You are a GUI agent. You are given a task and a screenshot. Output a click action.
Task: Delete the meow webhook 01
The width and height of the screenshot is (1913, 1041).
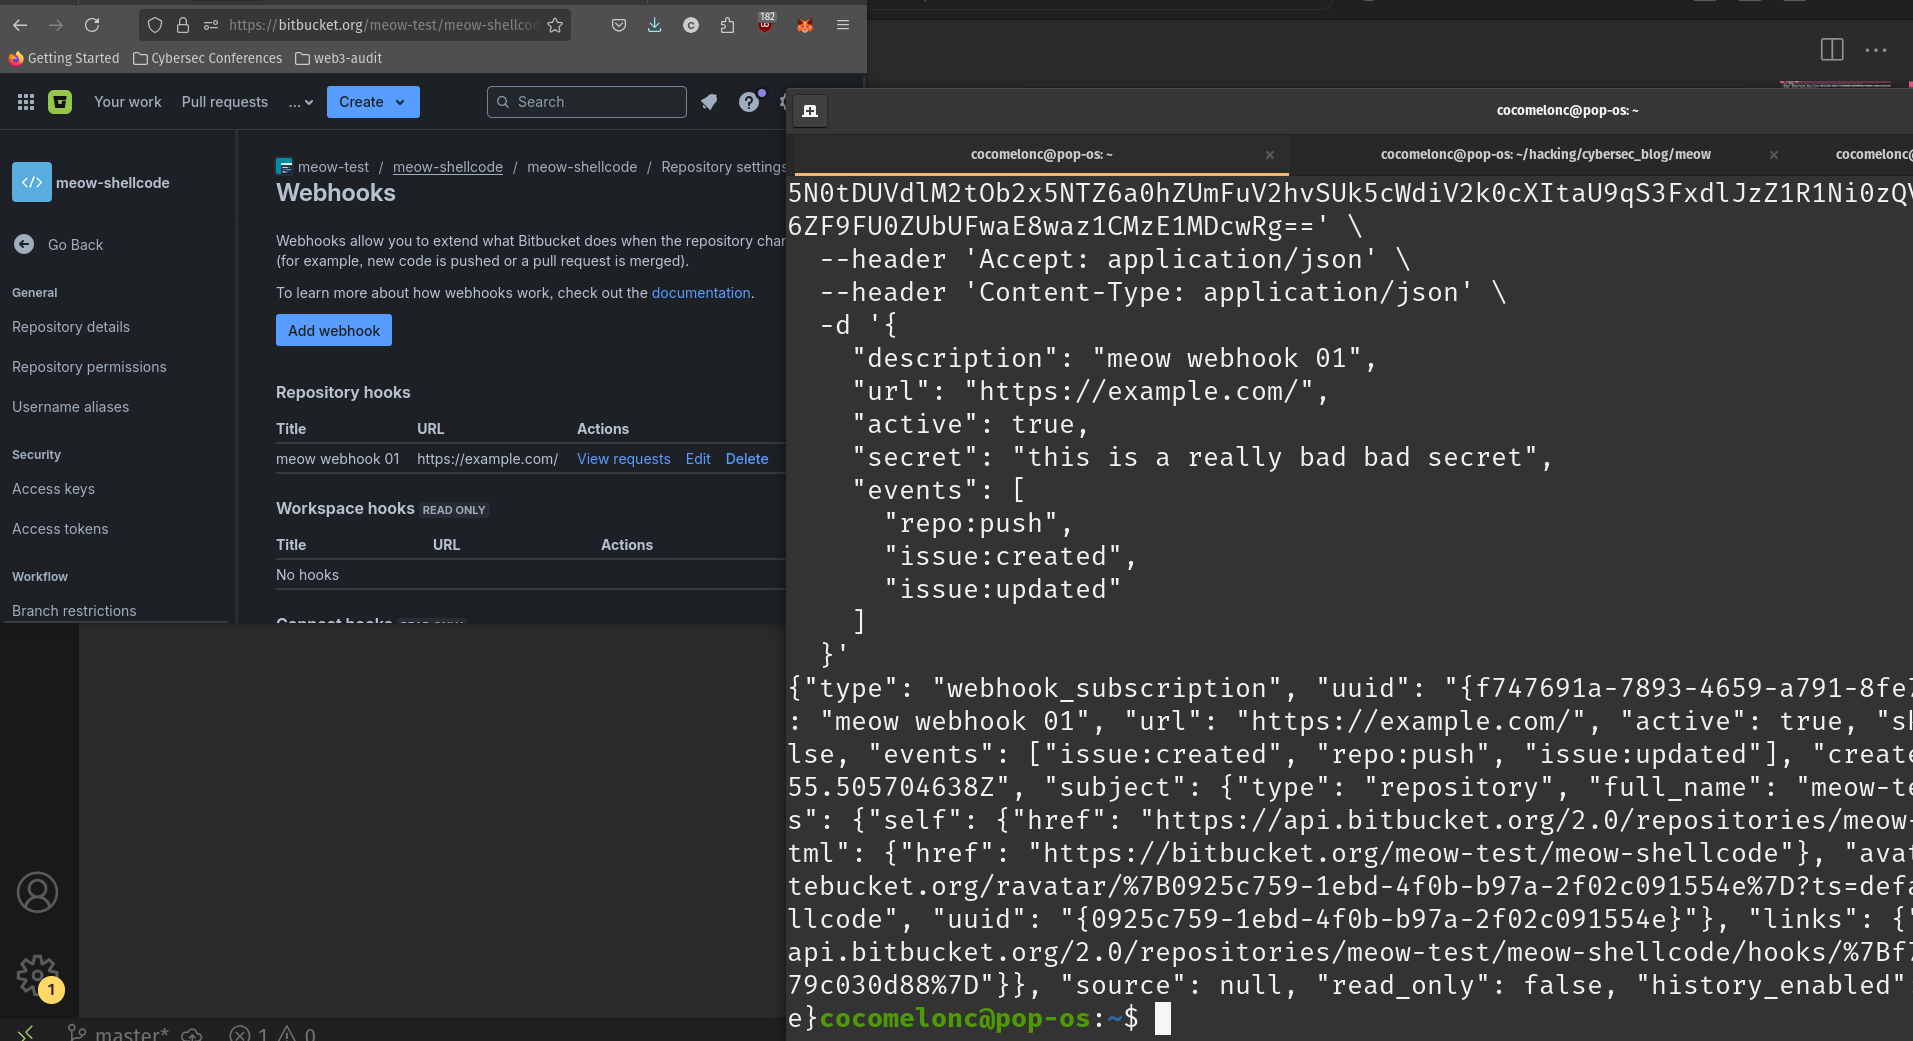pyautogui.click(x=747, y=459)
